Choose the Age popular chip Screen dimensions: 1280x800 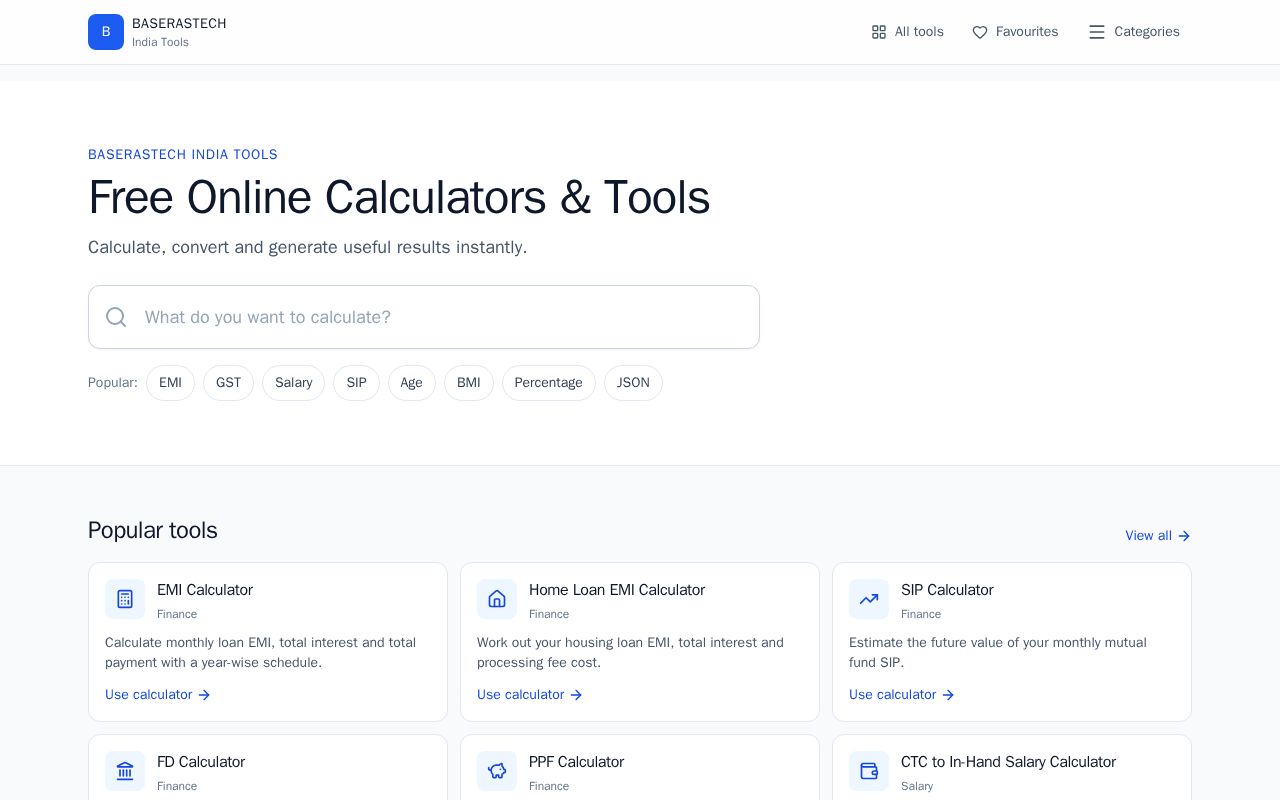click(412, 383)
